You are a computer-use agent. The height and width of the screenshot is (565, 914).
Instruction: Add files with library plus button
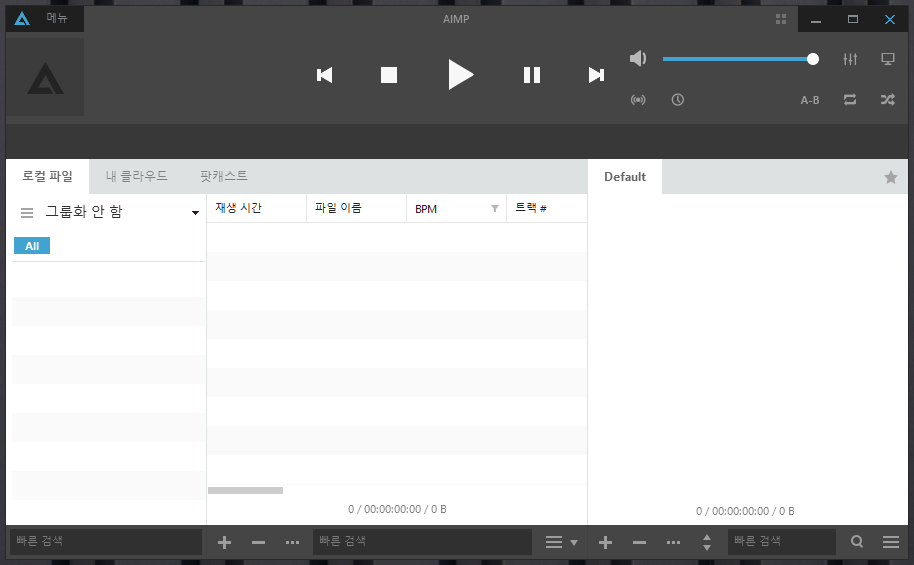coord(224,542)
